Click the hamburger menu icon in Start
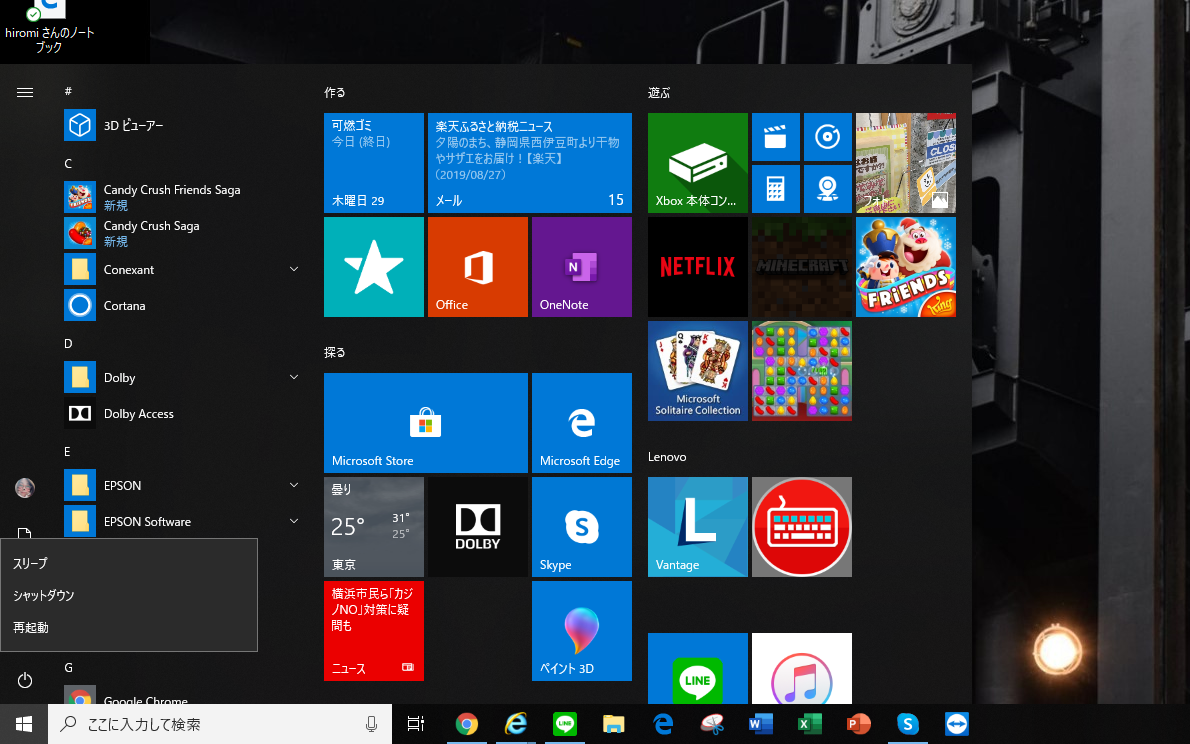This screenshot has height=744, width=1190. point(25,93)
